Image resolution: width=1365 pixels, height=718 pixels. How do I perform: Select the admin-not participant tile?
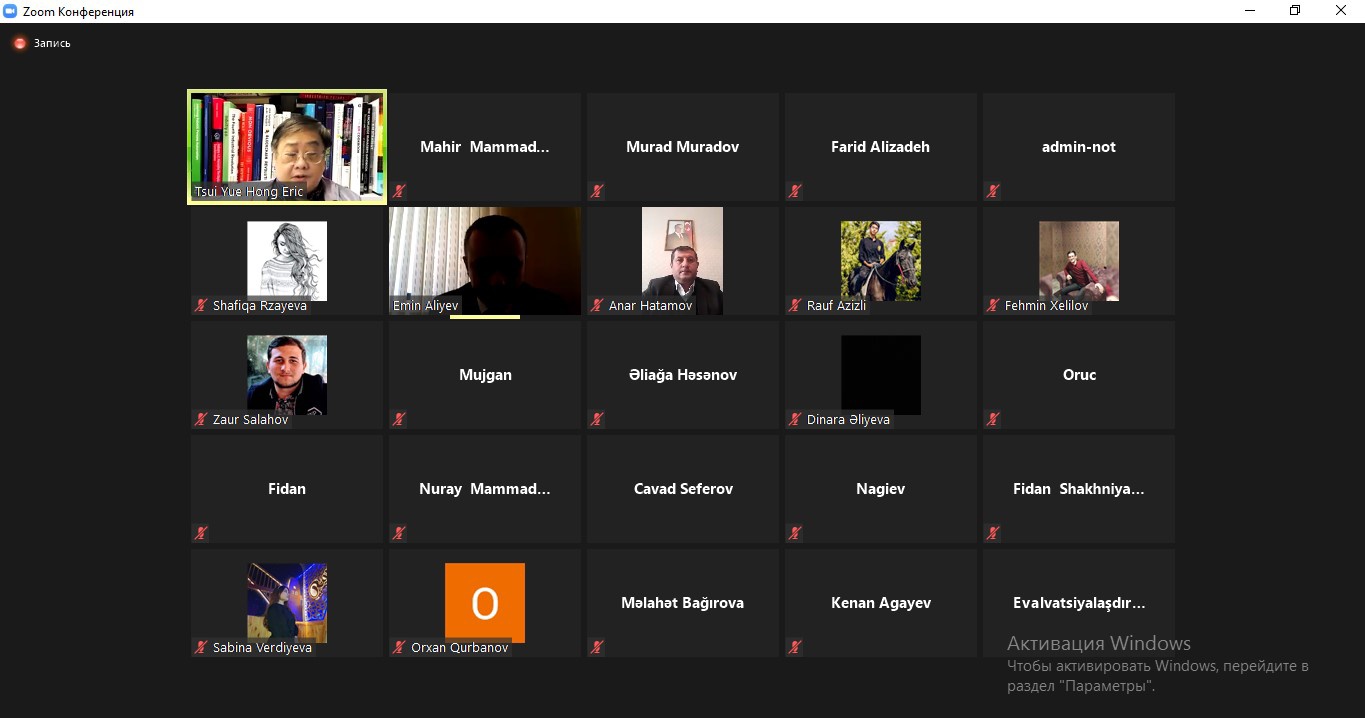[1078, 147]
